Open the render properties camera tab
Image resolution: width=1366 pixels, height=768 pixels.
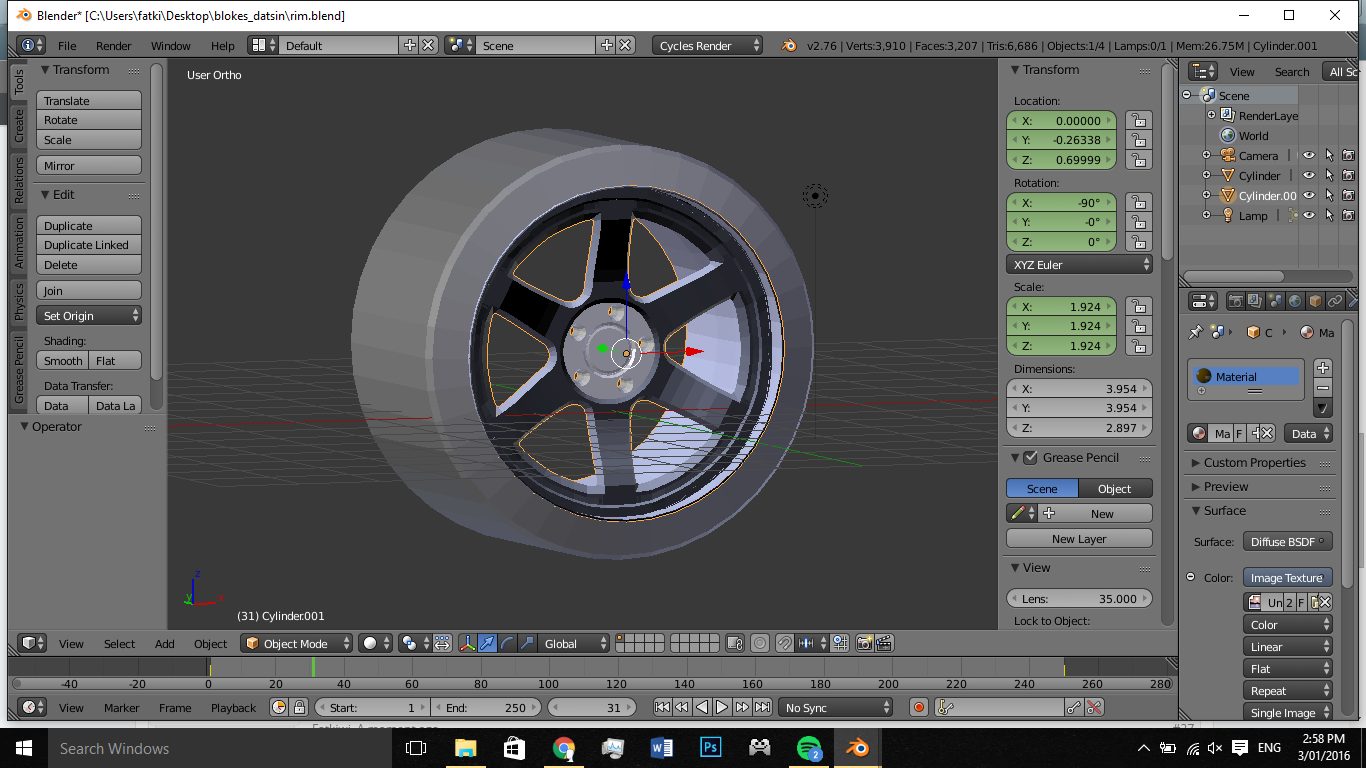pyautogui.click(x=1236, y=301)
